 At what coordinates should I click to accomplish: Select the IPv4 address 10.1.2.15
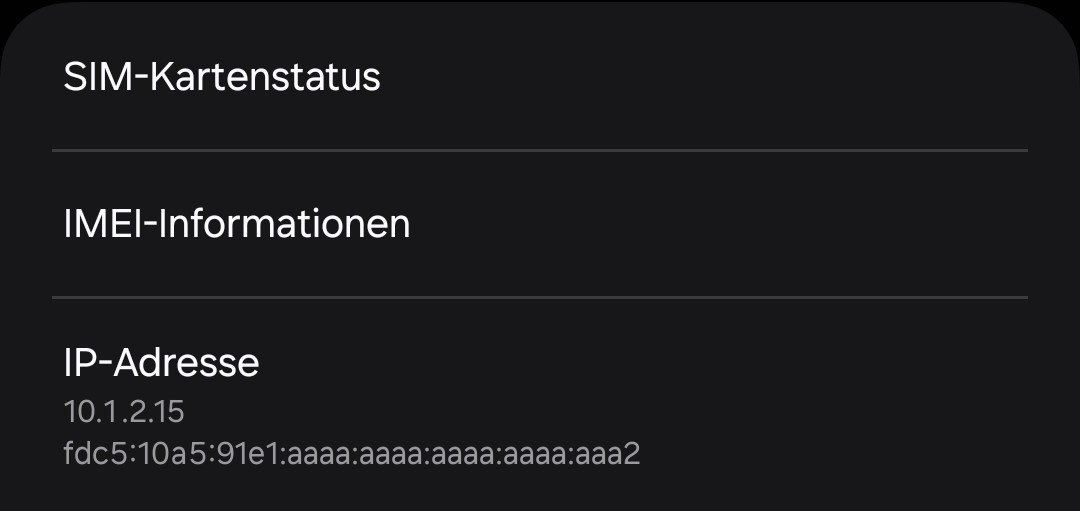124,411
